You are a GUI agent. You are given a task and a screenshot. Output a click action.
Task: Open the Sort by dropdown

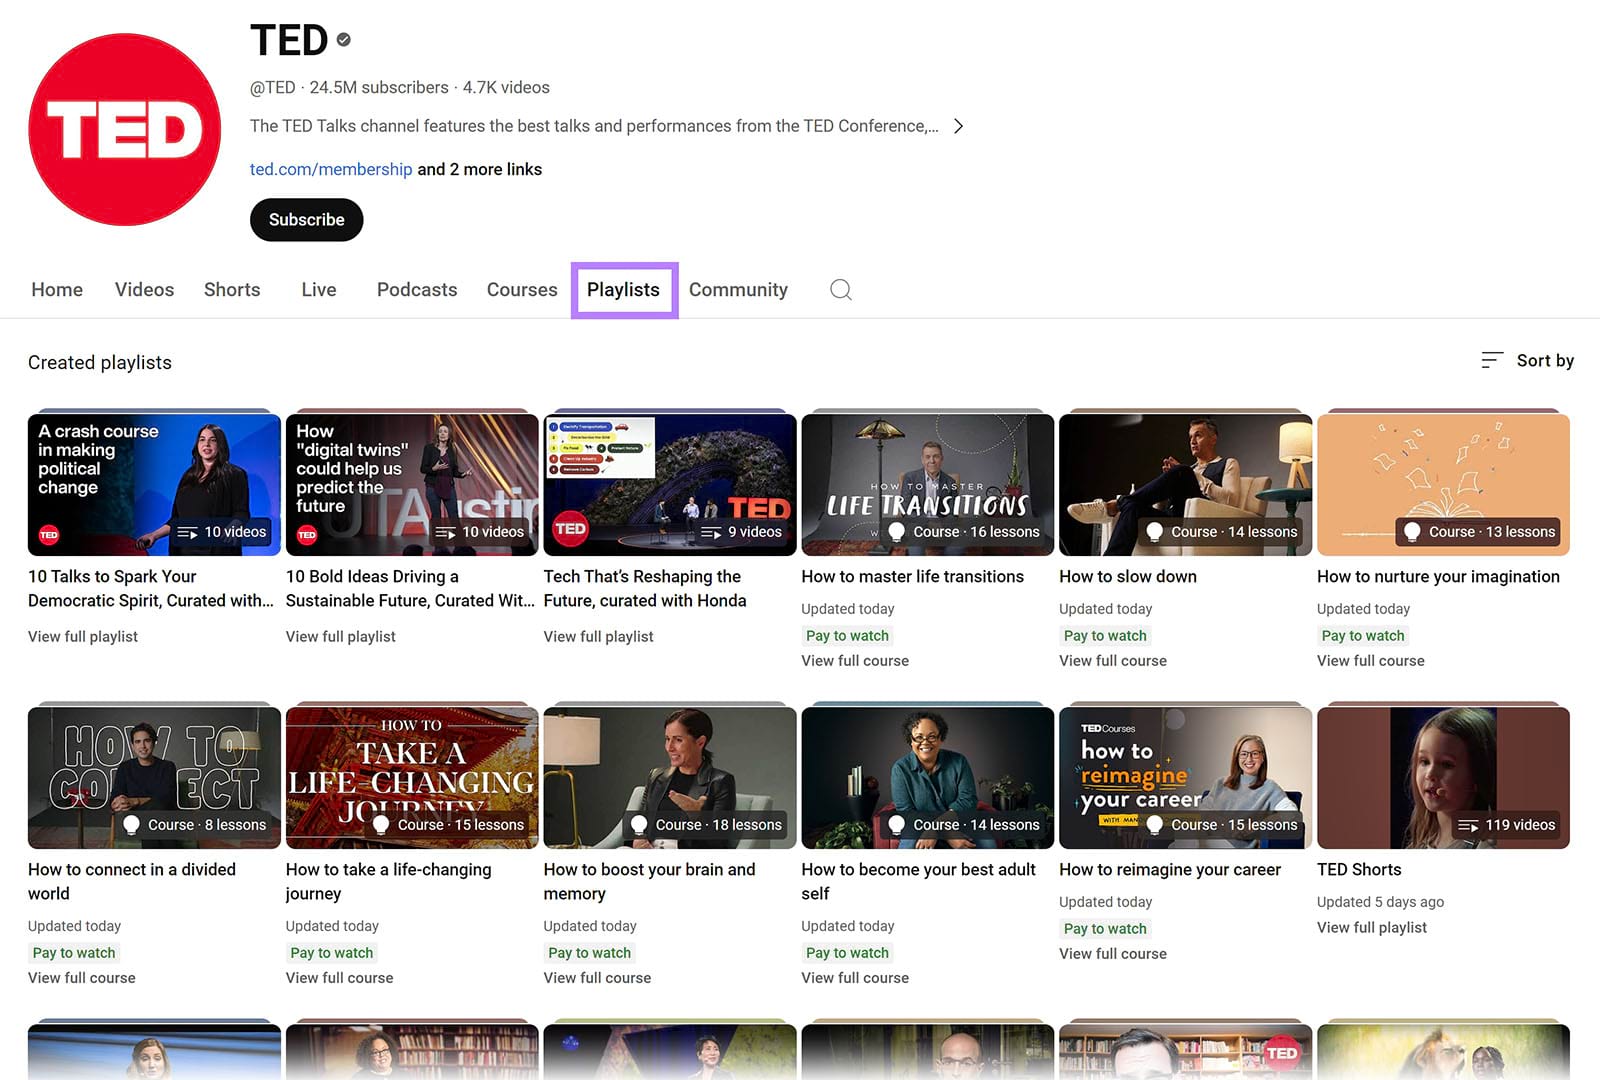[1544, 360]
